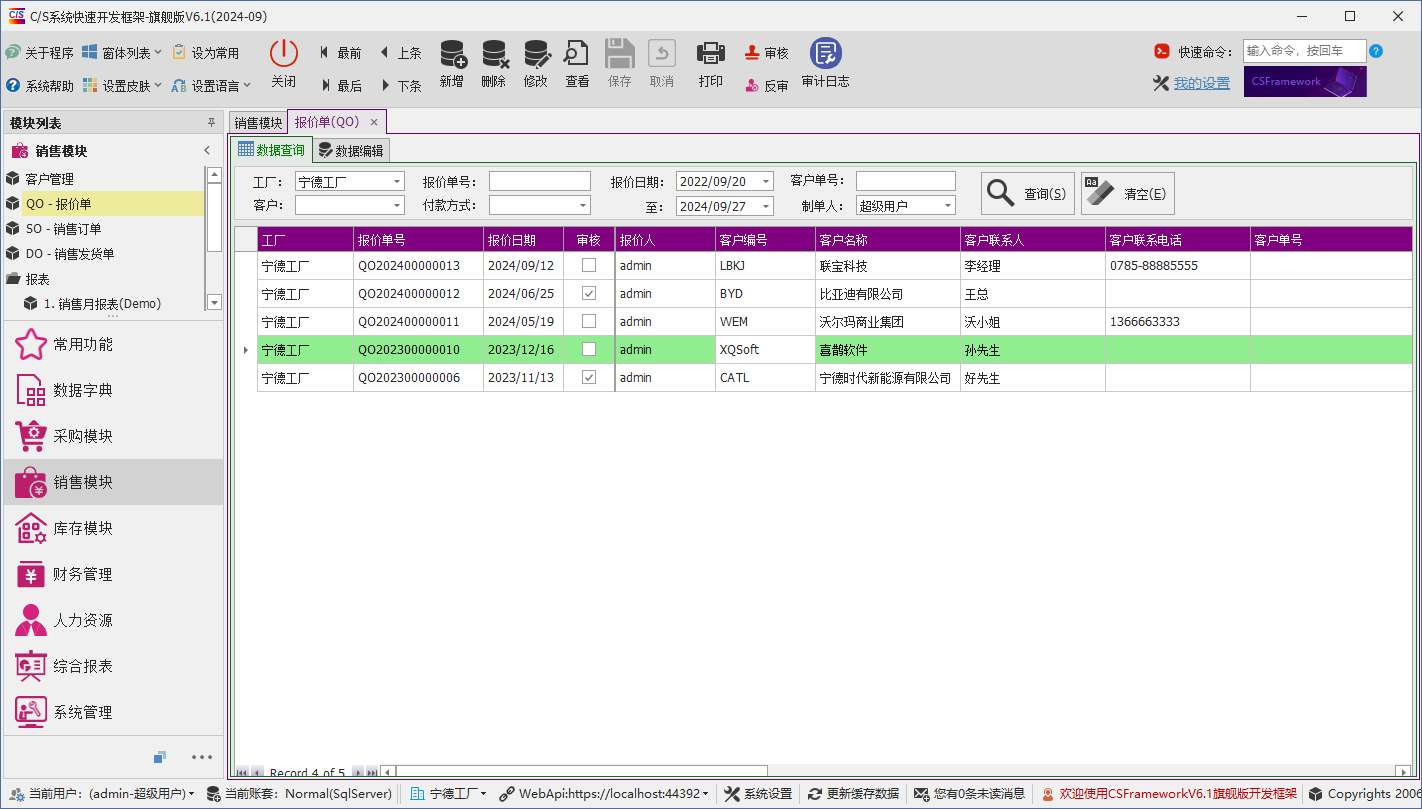Viewport: 1422px width, 809px height.
Task: Toggle 审核 checkbox for QO202300000006
Action: click(x=589, y=377)
